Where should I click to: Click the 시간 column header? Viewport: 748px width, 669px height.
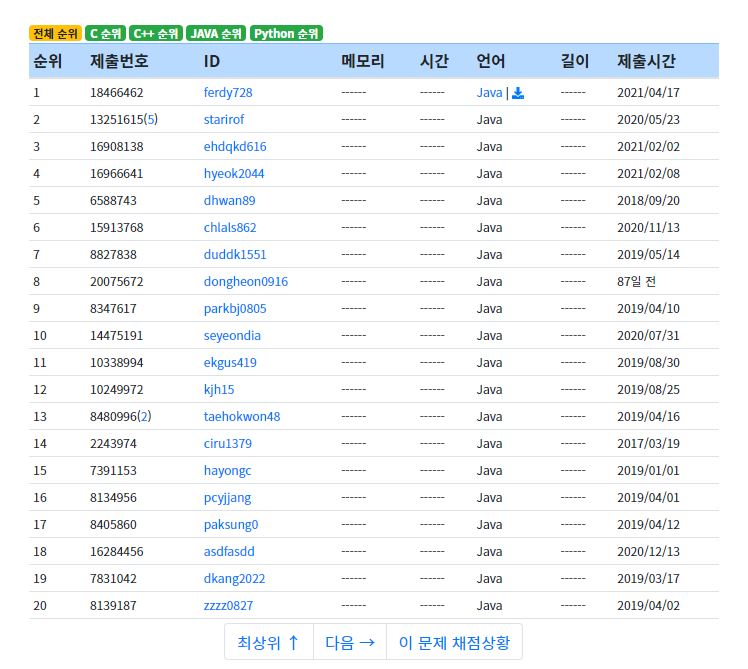coord(434,61)
